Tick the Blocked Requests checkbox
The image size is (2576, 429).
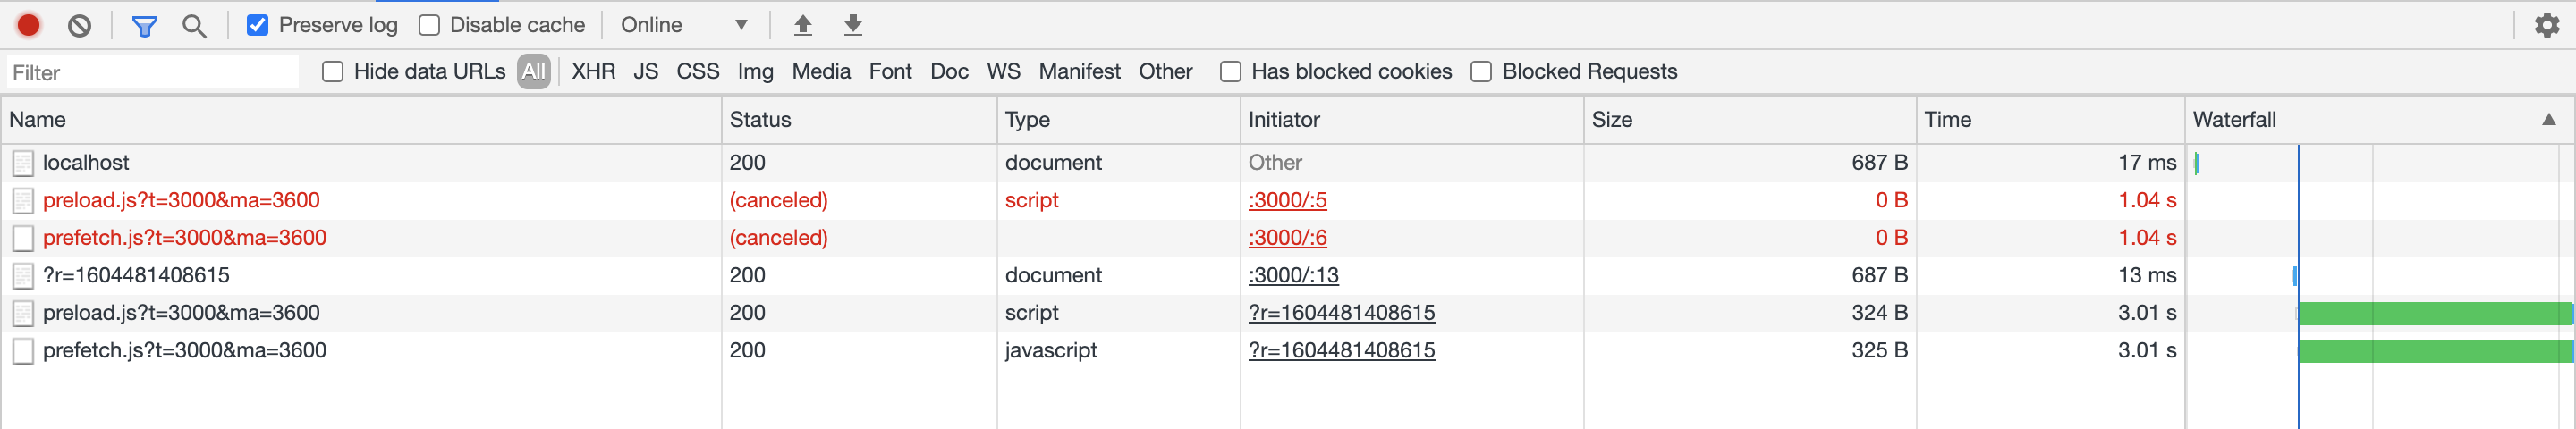coord(1482,72)
